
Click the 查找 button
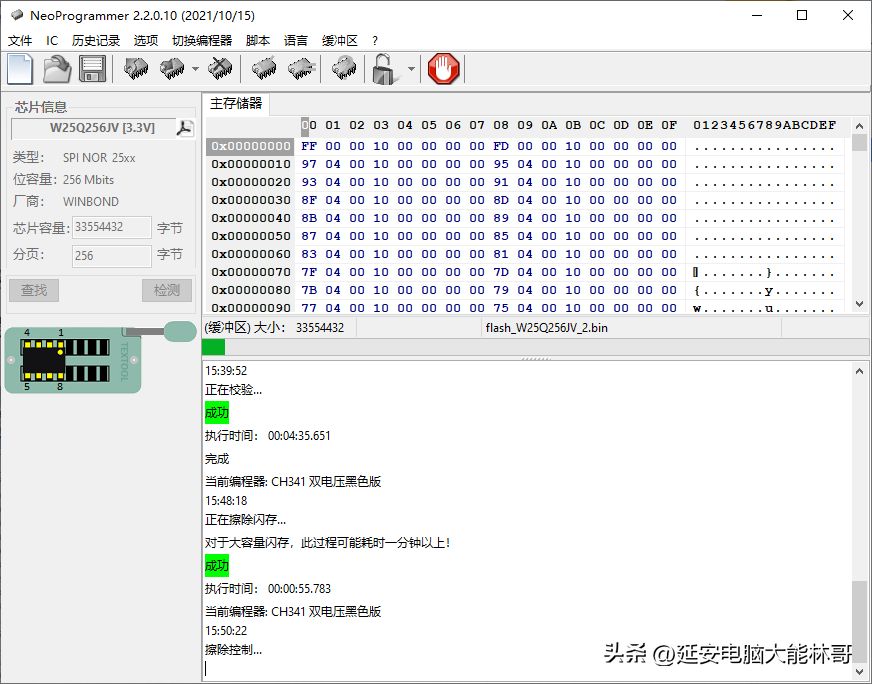[x=34, y=290]
